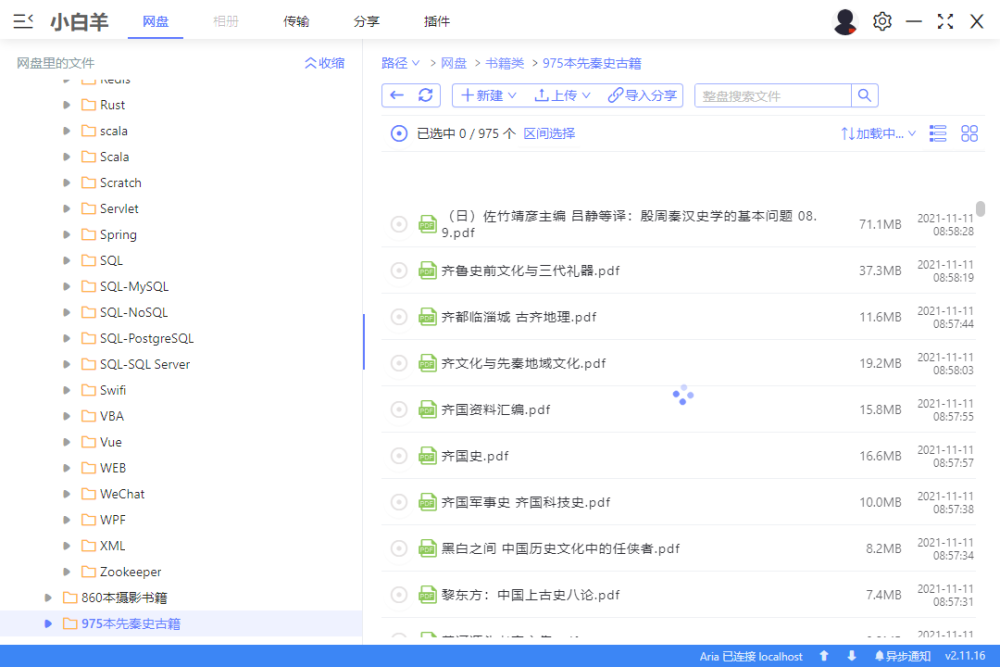Toggle the sidebar menu collapse icon

coord(23,22)
